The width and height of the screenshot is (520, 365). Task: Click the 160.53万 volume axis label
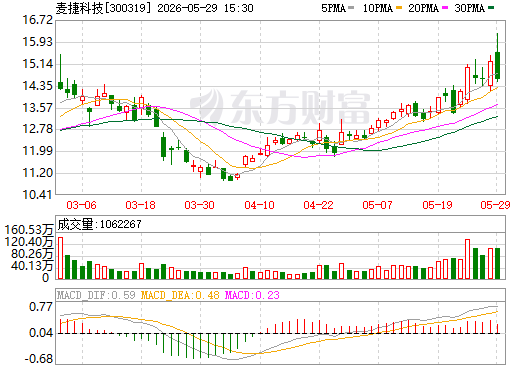(29, 230)
